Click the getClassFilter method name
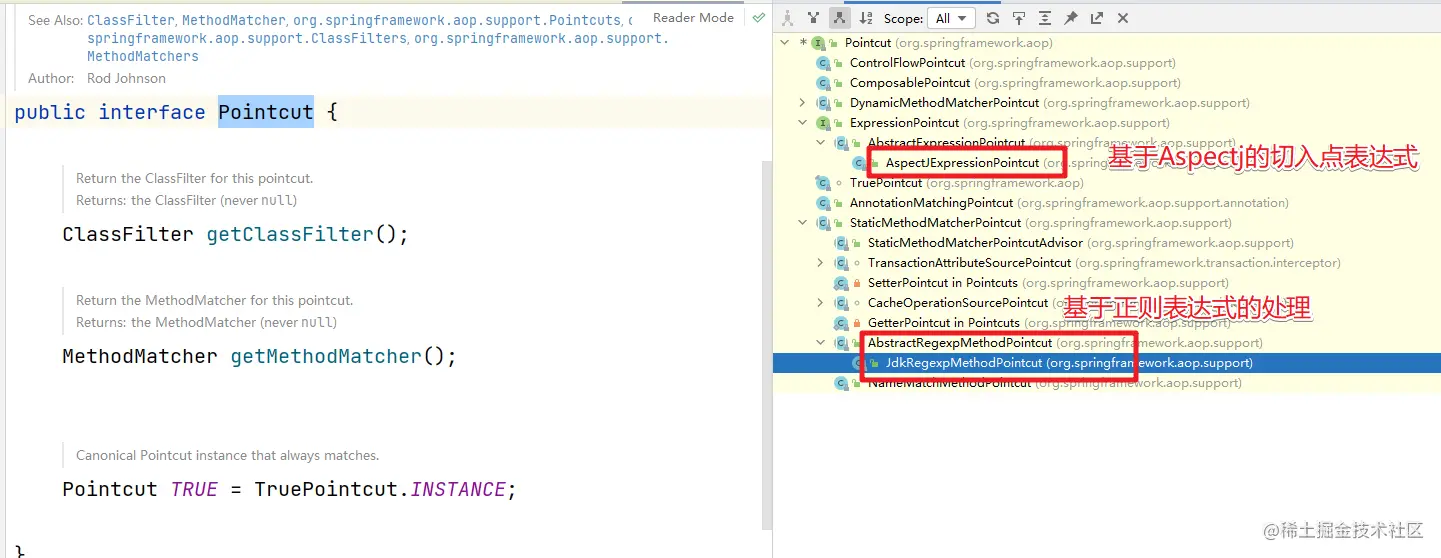The image size is (1441, 558). 290,235
